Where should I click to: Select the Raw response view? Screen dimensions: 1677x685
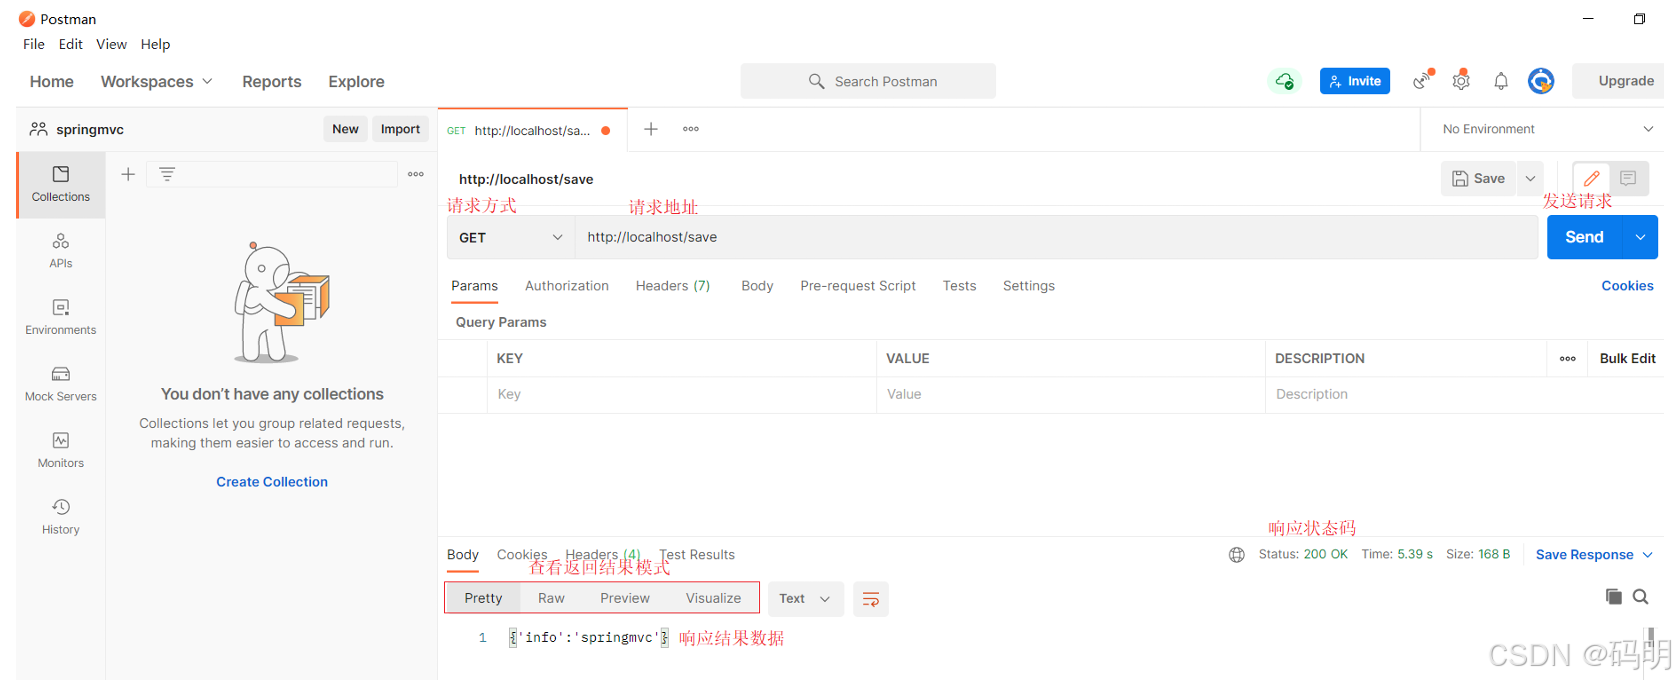pos(551,598)
